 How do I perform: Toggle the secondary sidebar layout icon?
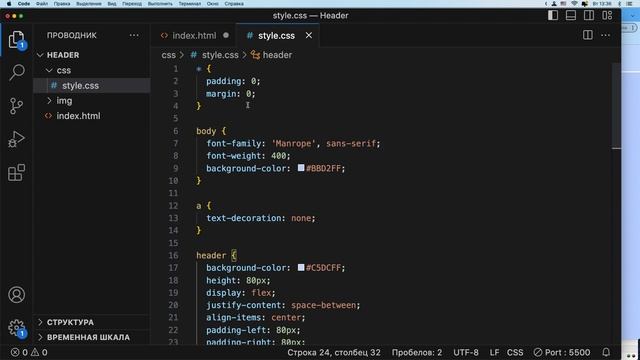(589, 16)
